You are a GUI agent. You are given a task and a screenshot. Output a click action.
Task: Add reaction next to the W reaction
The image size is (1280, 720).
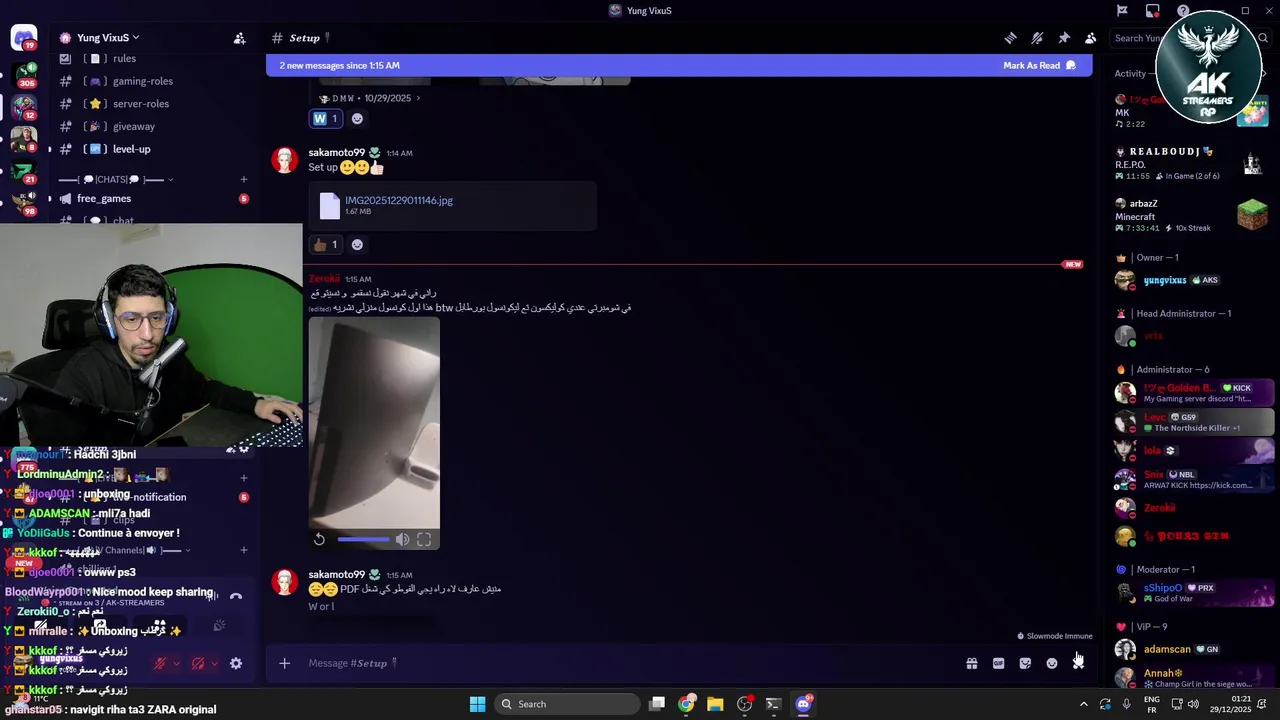(357, 119)
